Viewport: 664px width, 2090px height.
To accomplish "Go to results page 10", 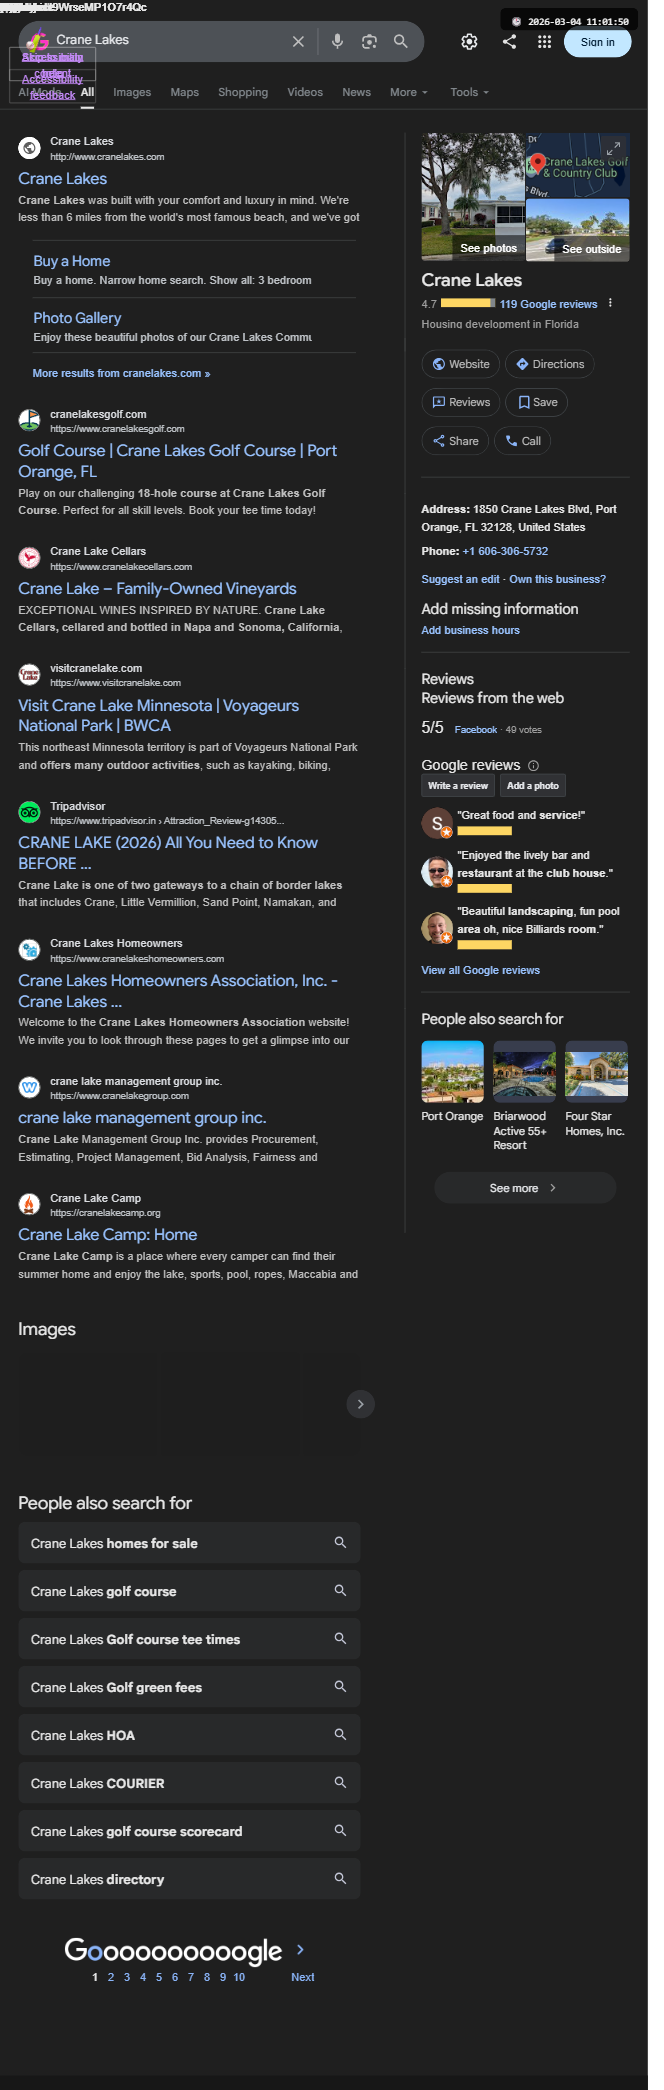I will tap(239, 1977).
